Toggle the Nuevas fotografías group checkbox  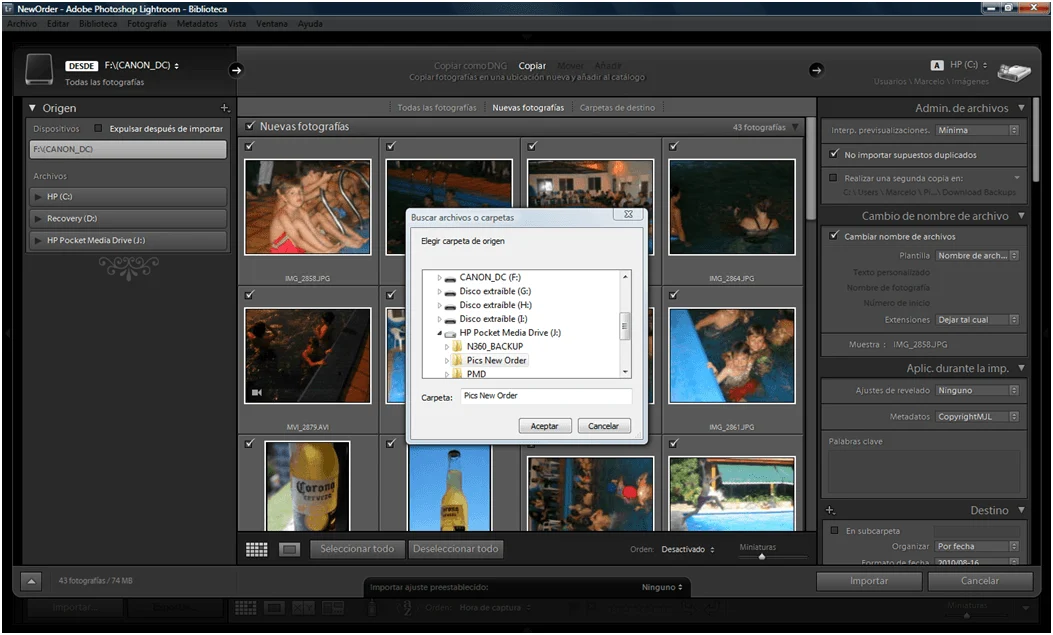tap(250, 126)
